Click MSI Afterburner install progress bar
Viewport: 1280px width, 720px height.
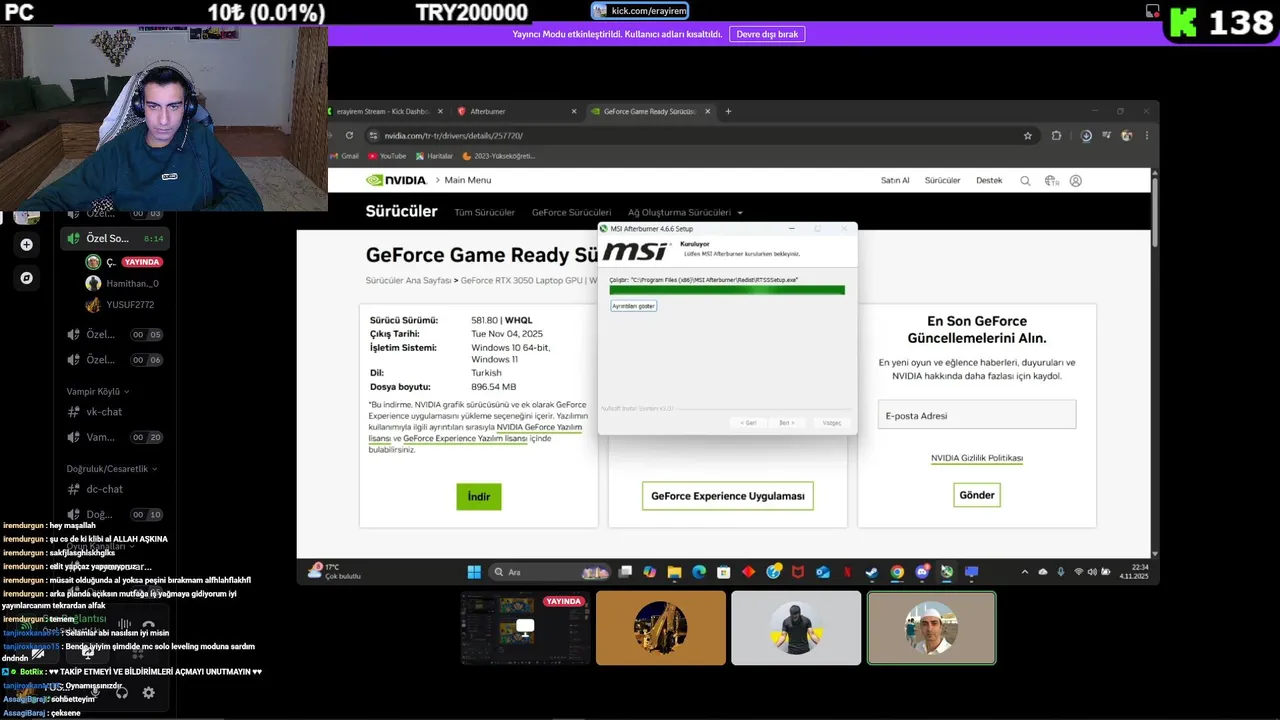click(x=727, y=290)
